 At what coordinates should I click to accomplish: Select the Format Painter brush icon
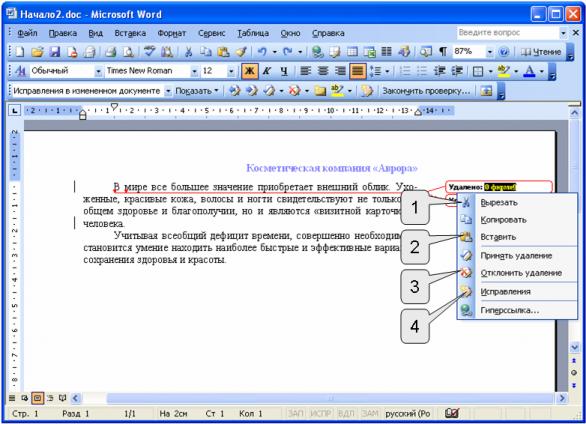(241, 52)
